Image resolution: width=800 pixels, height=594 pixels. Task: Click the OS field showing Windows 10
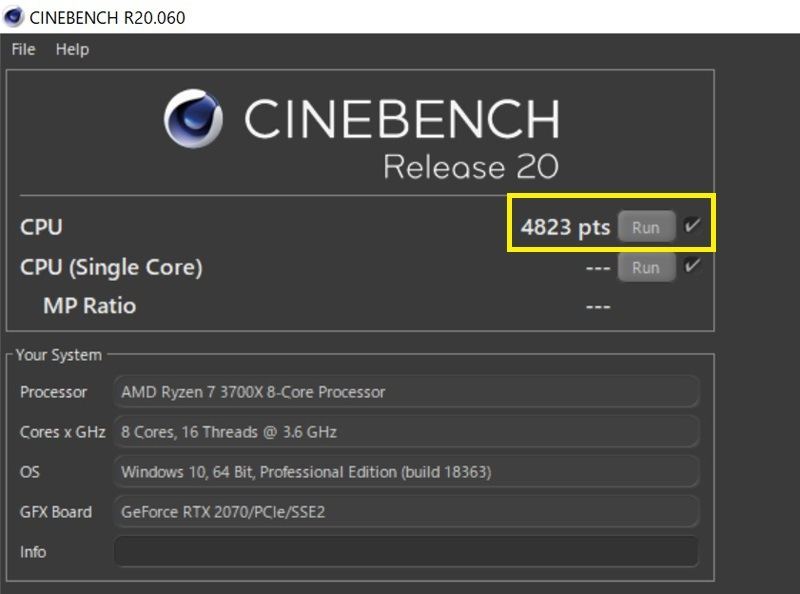click(x=407, y=472)
